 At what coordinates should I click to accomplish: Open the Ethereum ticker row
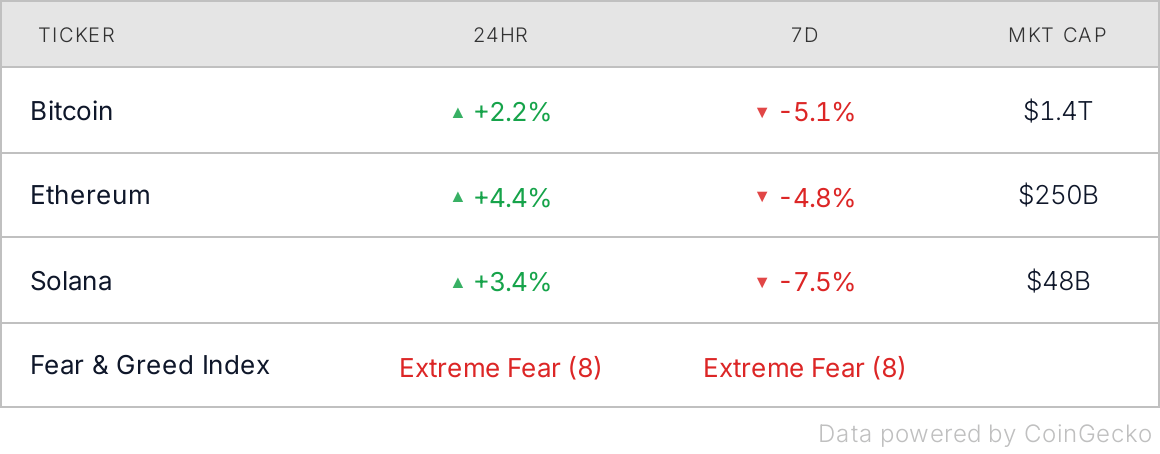(x=90, y=195)
